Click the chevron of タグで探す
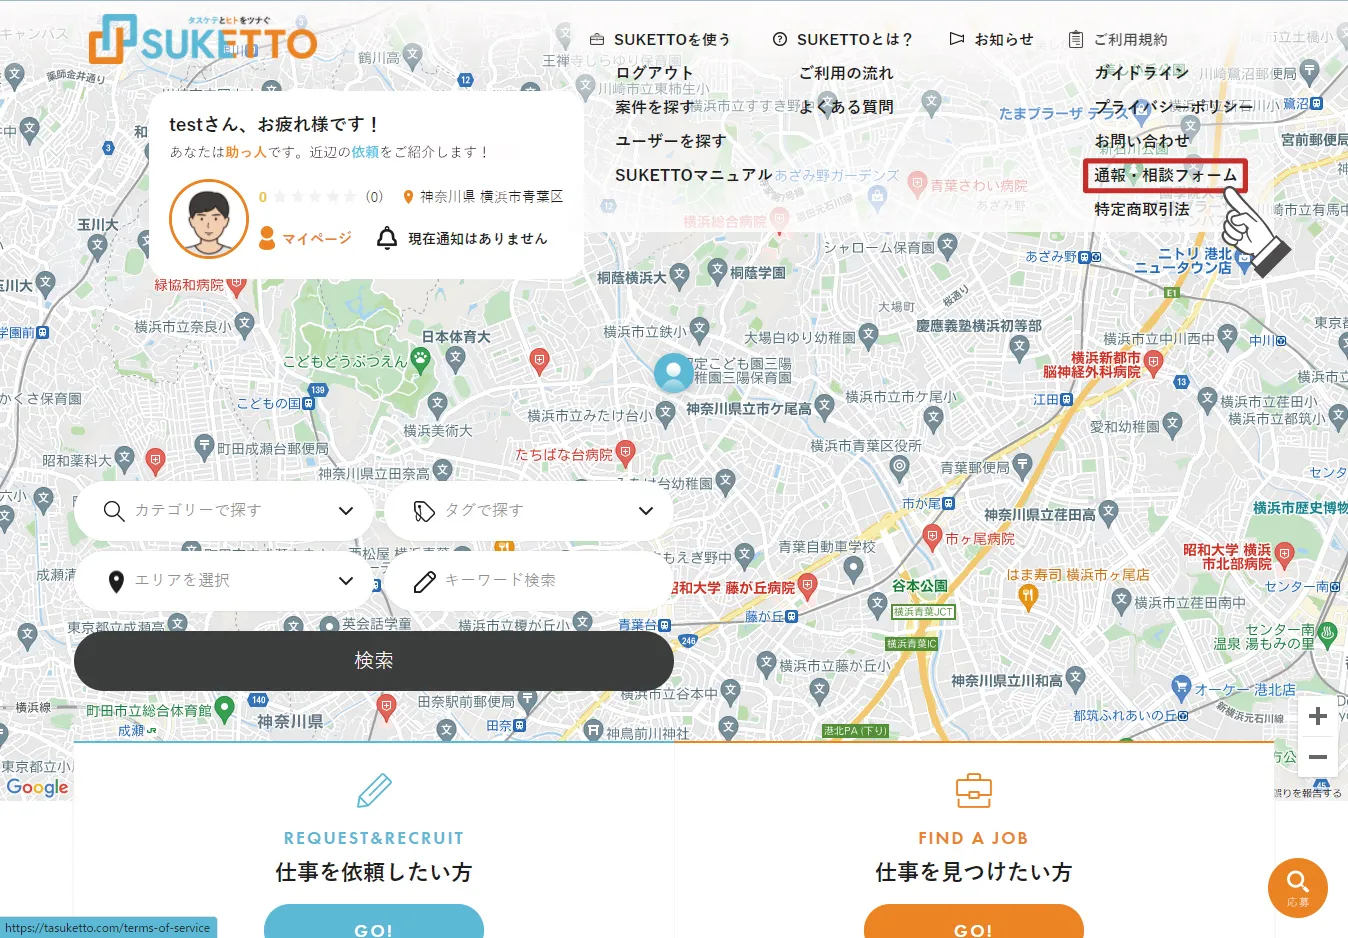The image size is (1348, 938). tap(646, 510)
